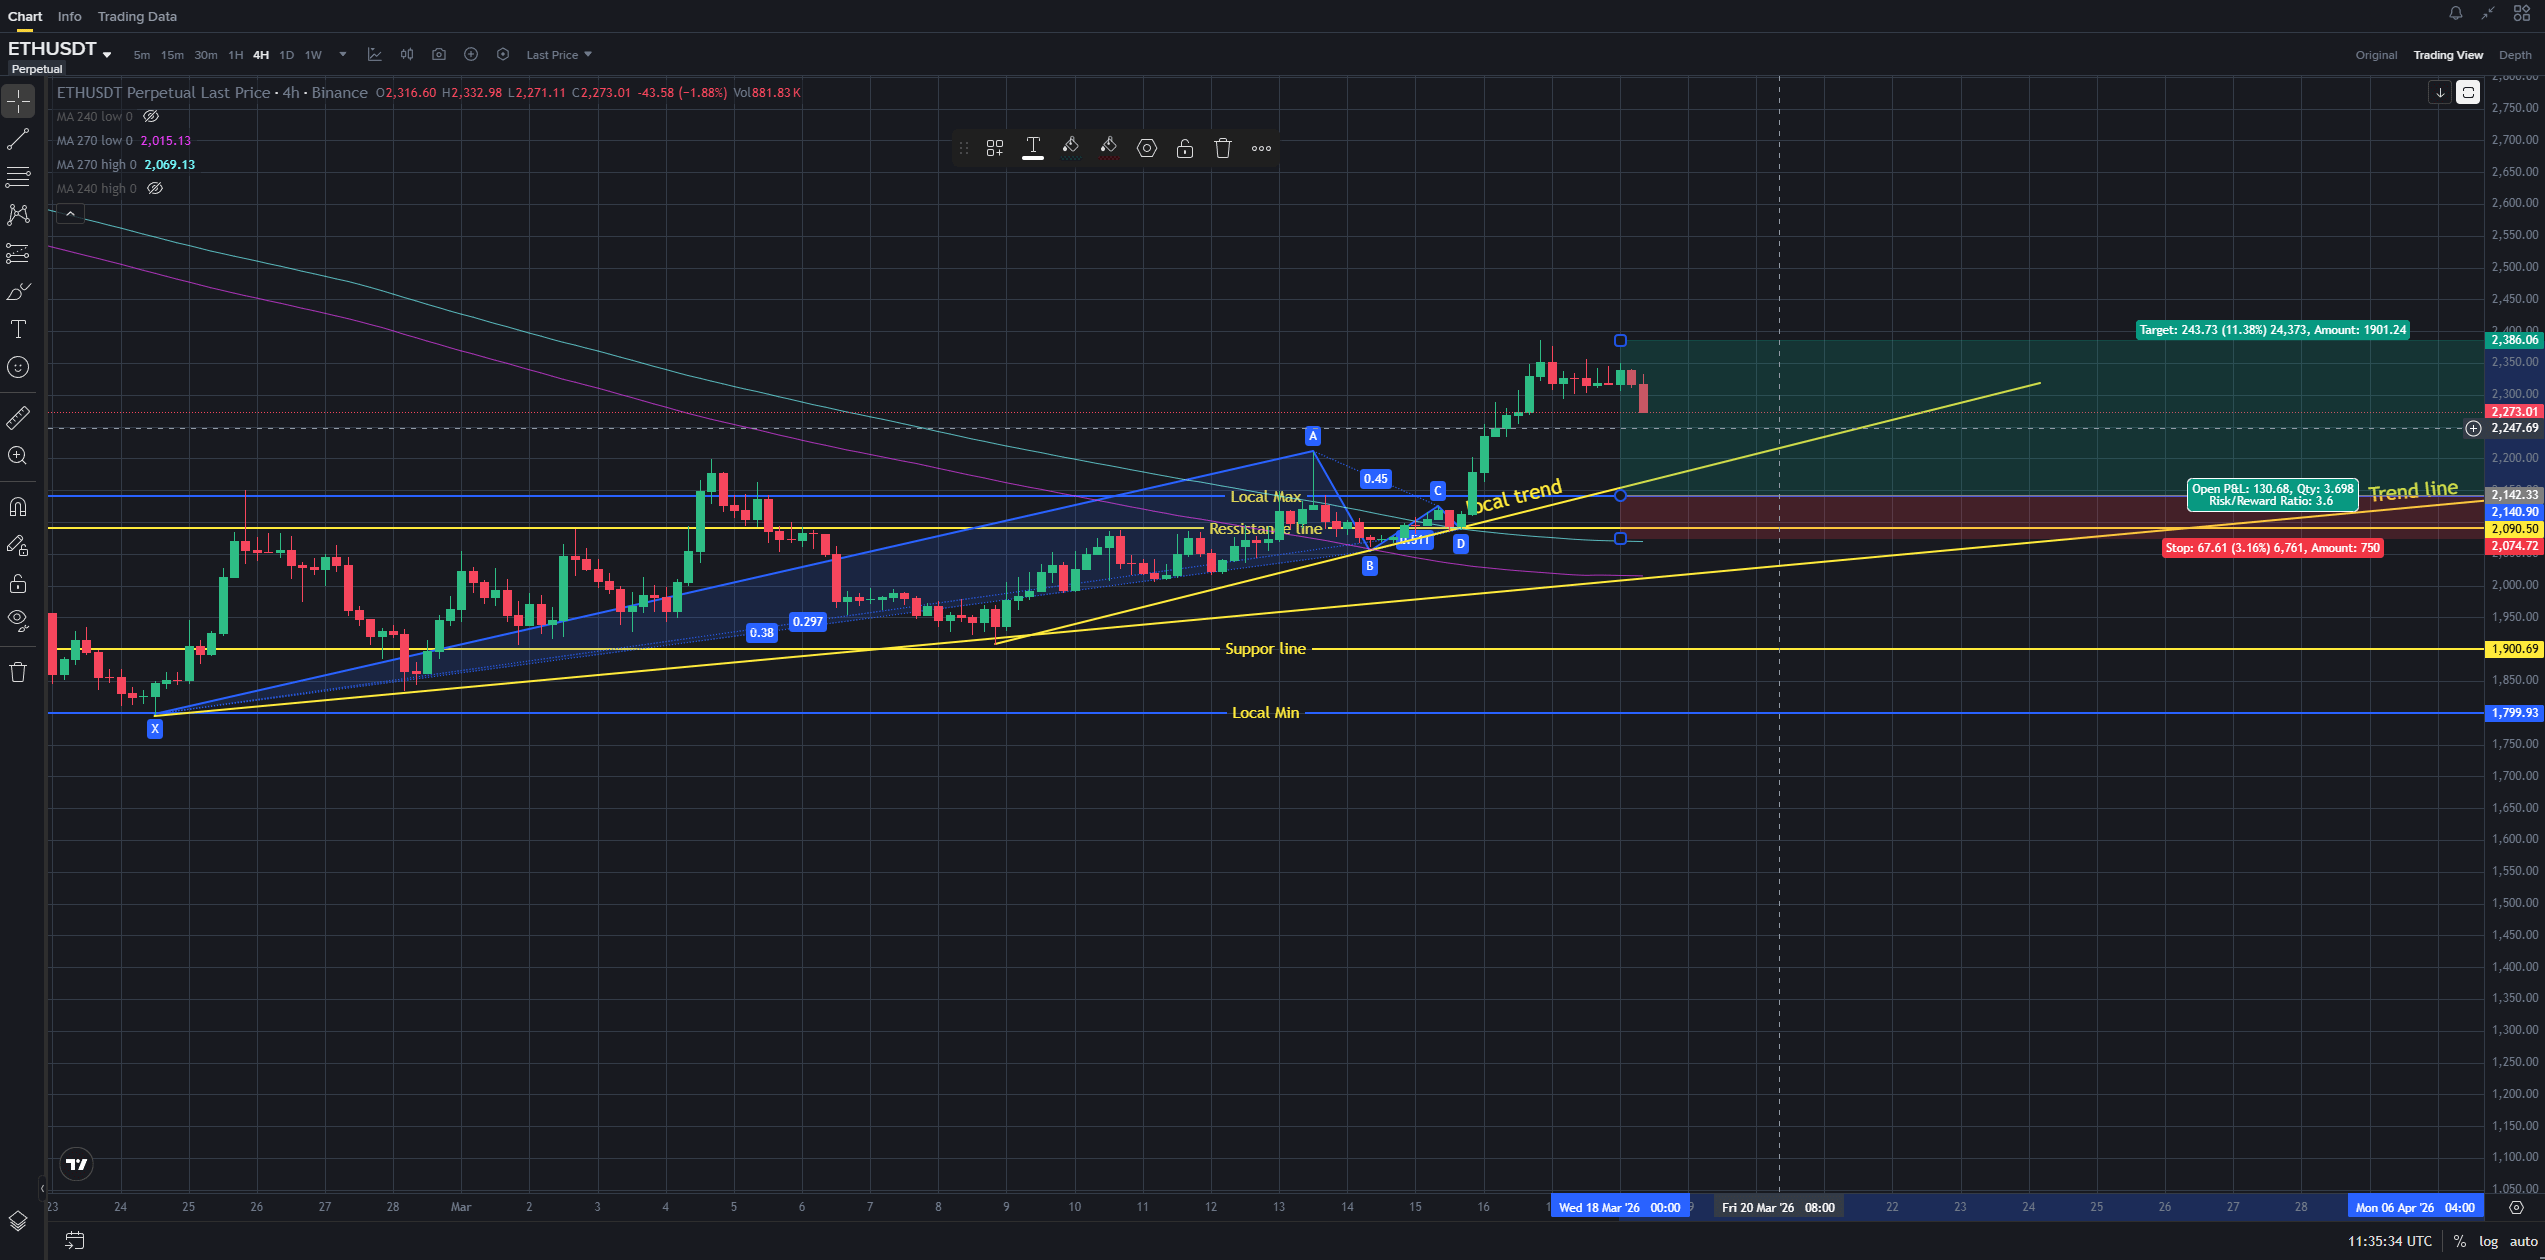
Task: Select the trend line drawing tool
Action: coord(18,139)
